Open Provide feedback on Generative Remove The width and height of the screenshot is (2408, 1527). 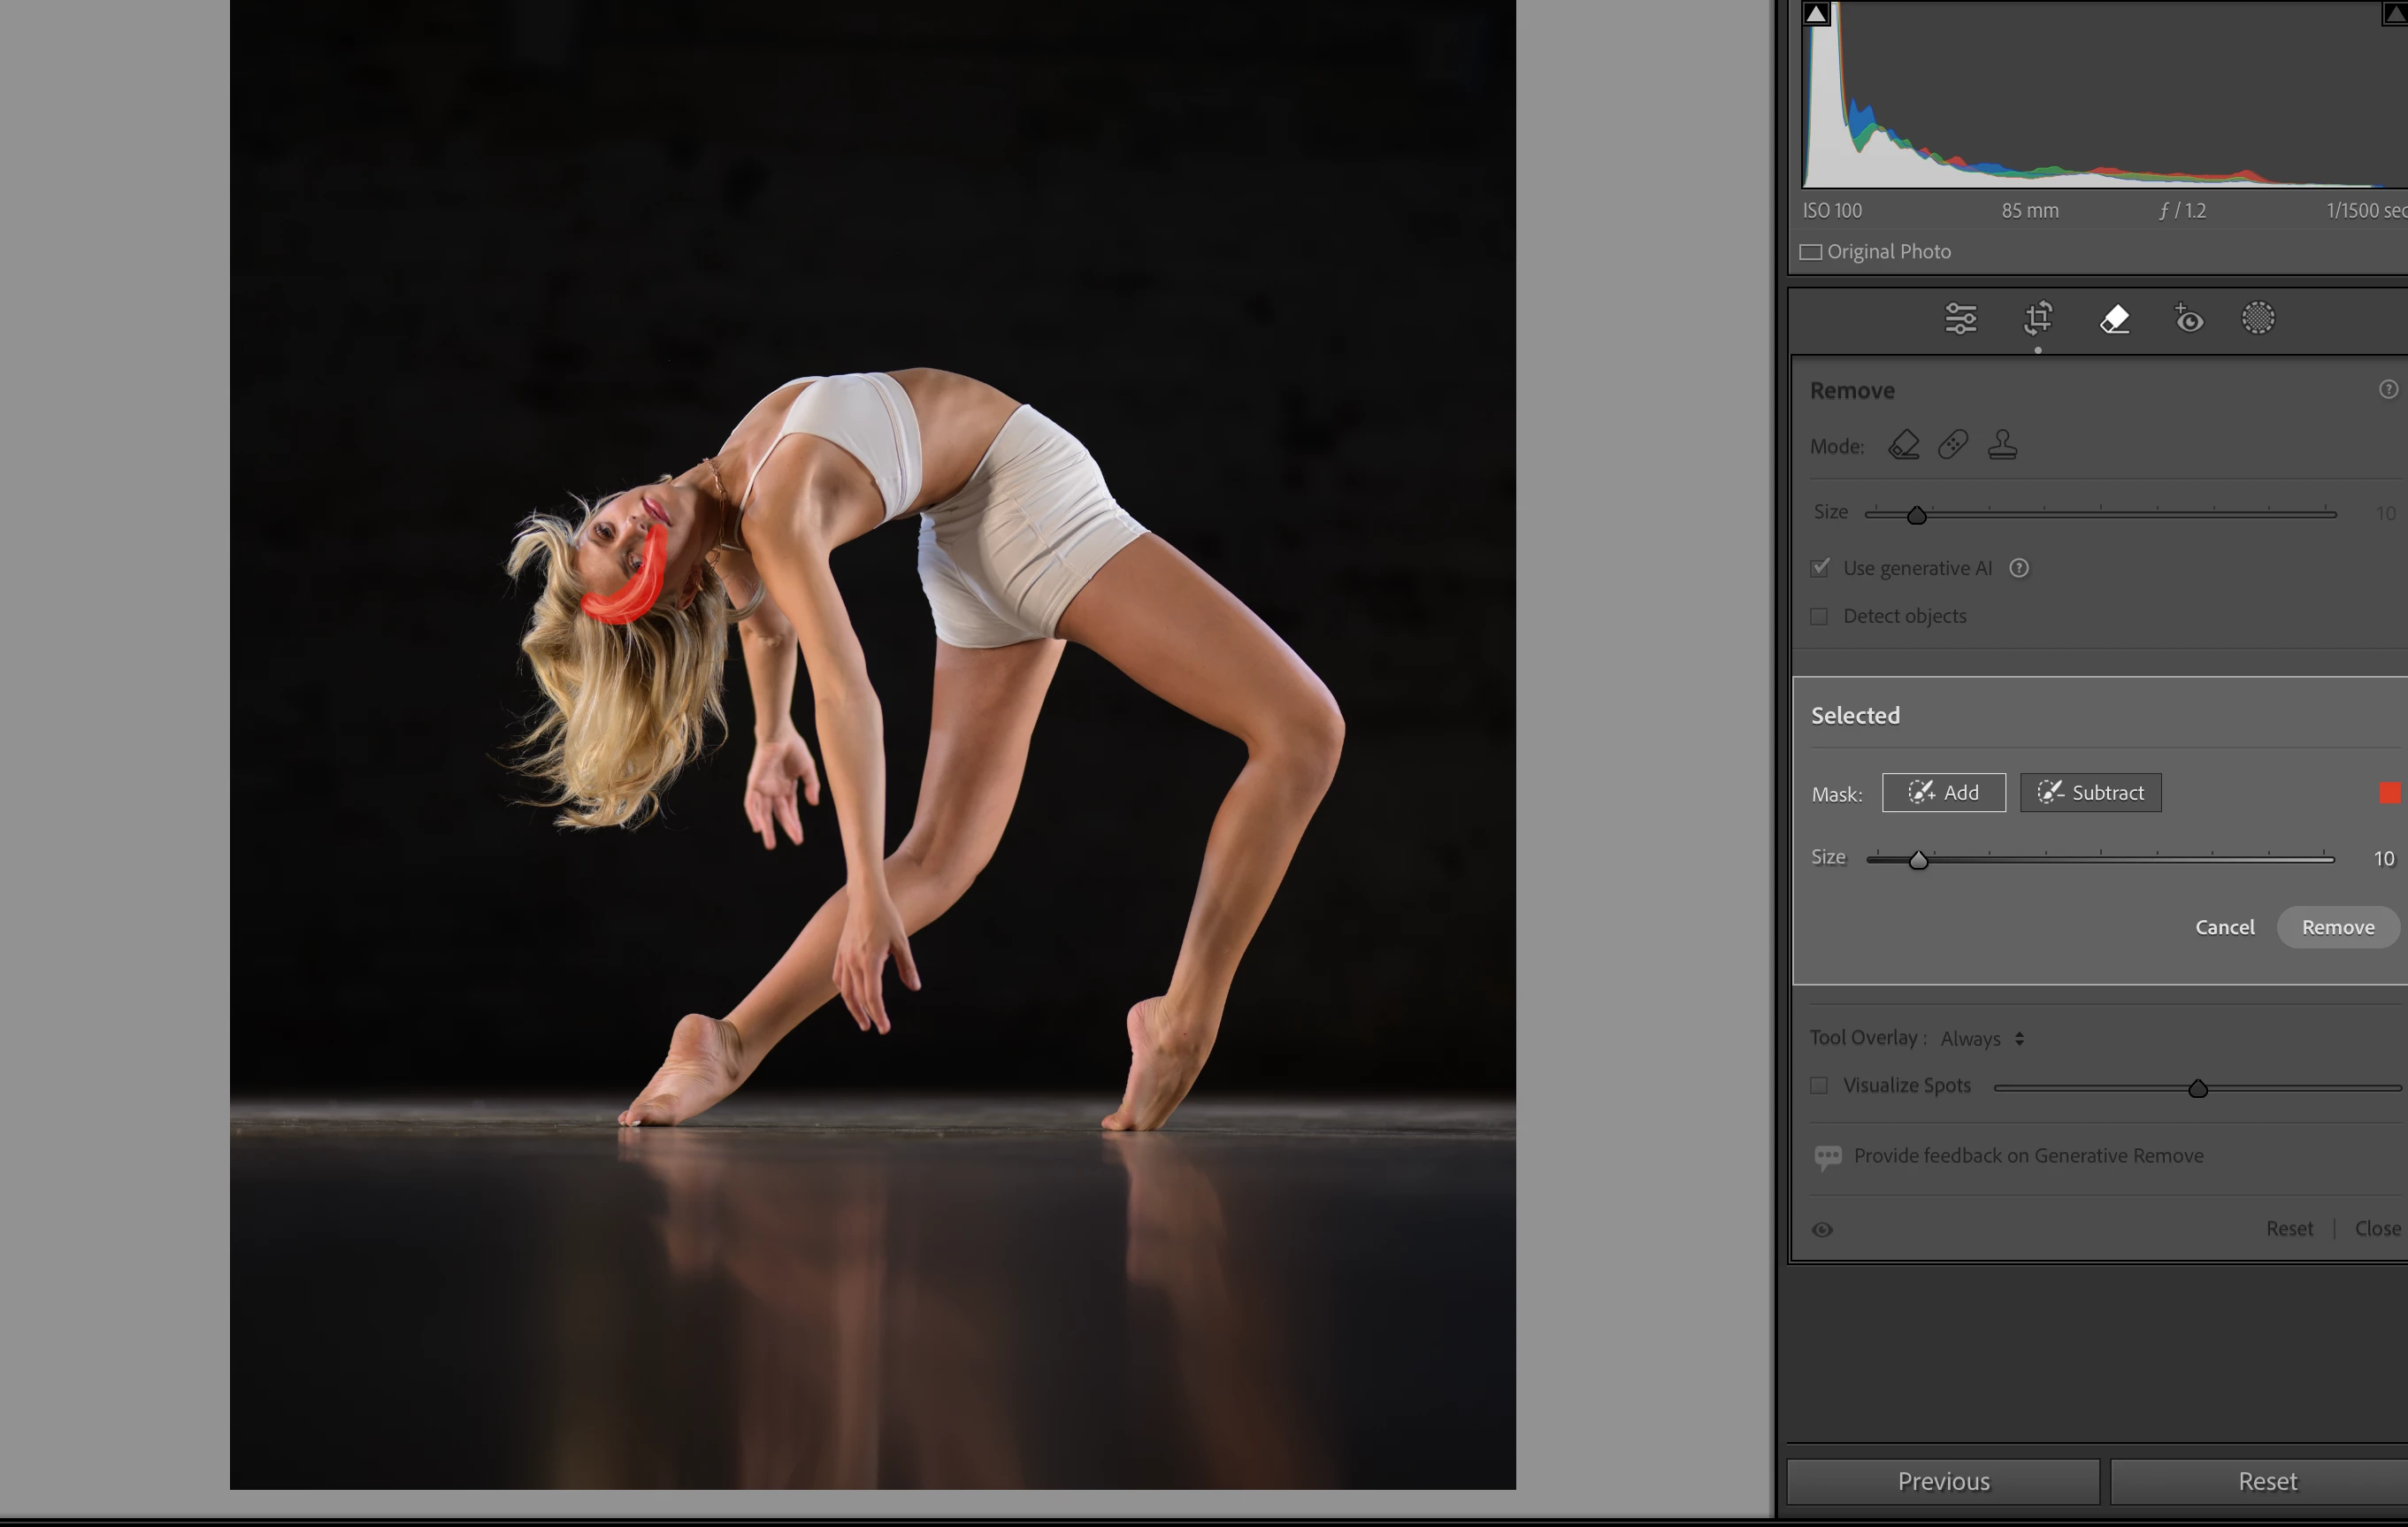tap(2027, 1156)
